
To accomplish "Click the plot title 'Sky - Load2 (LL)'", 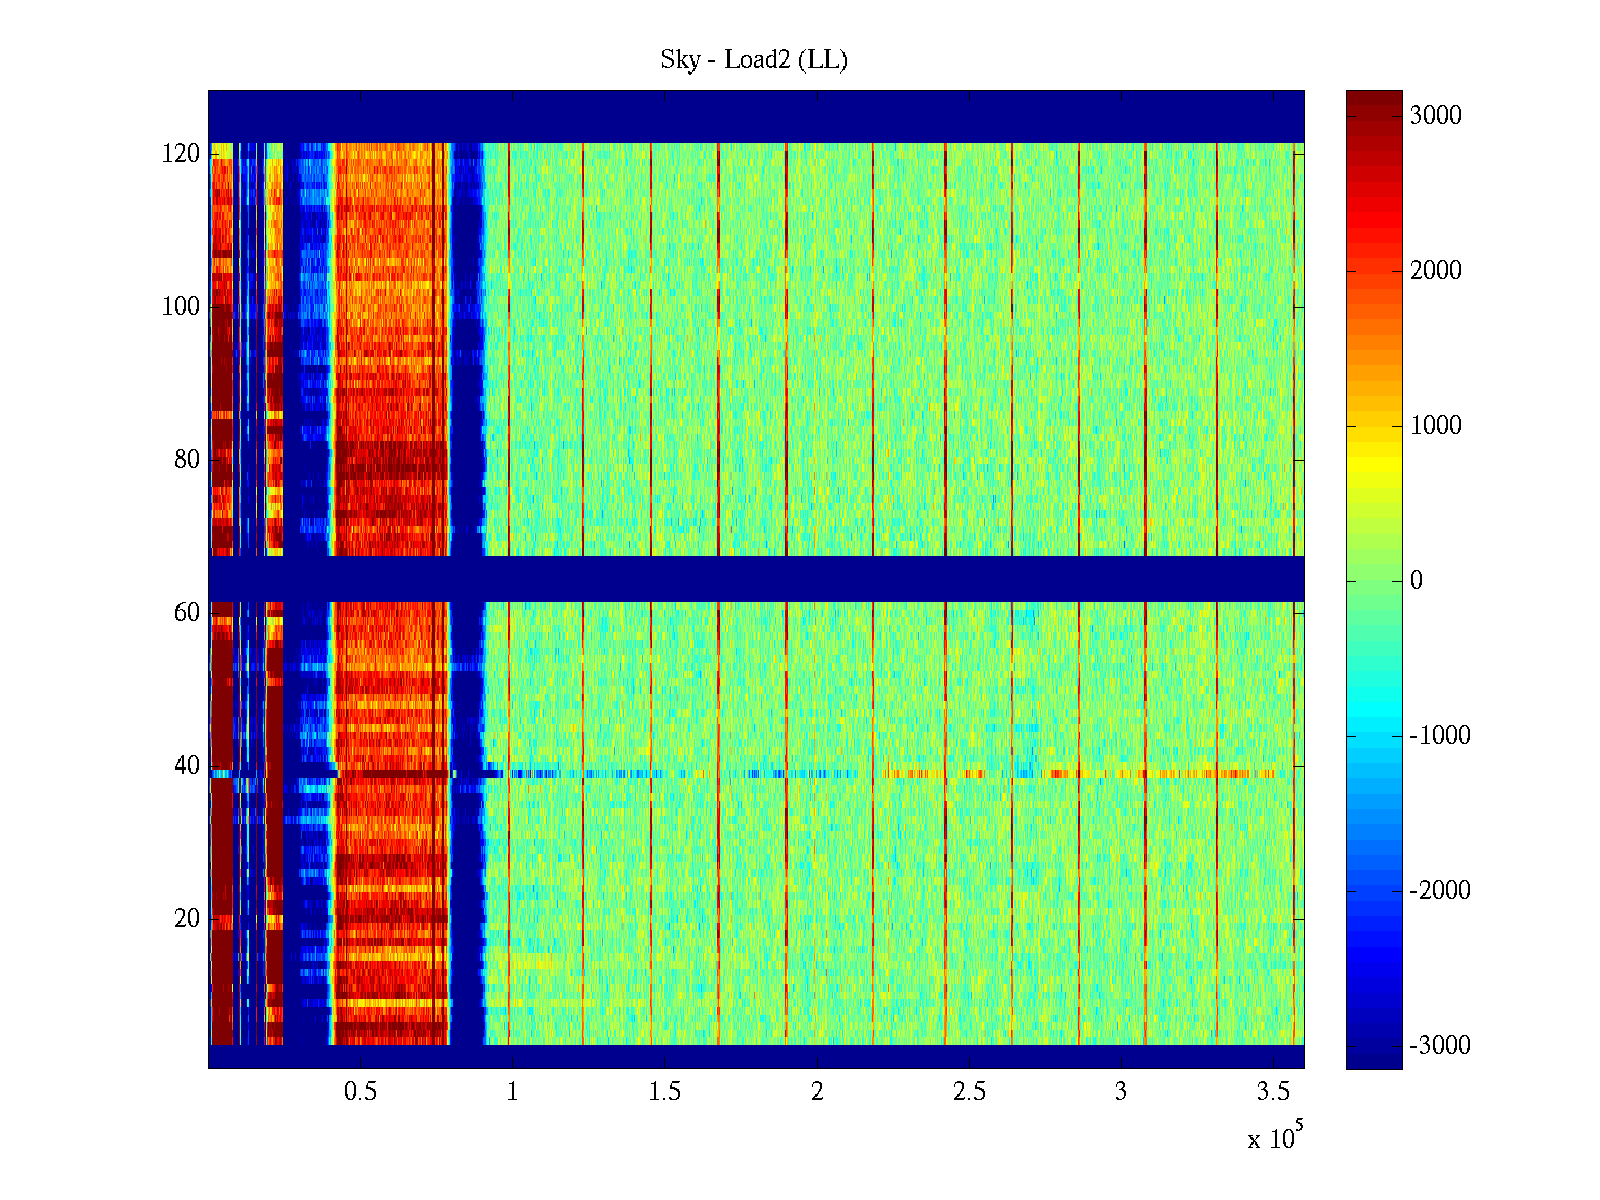I will pyautogui.click(x=754, y=60).
